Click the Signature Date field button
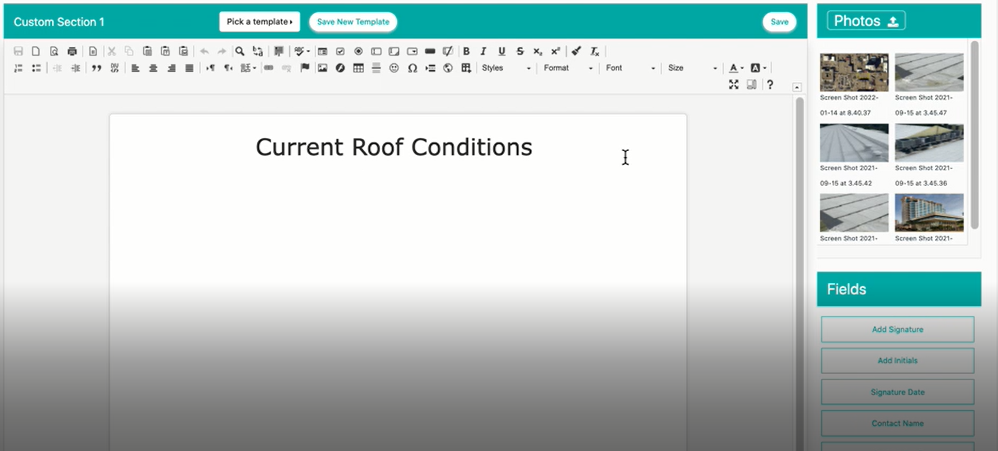Image resolution: width=998 pixels, height=451 pixels. [897, 392]
